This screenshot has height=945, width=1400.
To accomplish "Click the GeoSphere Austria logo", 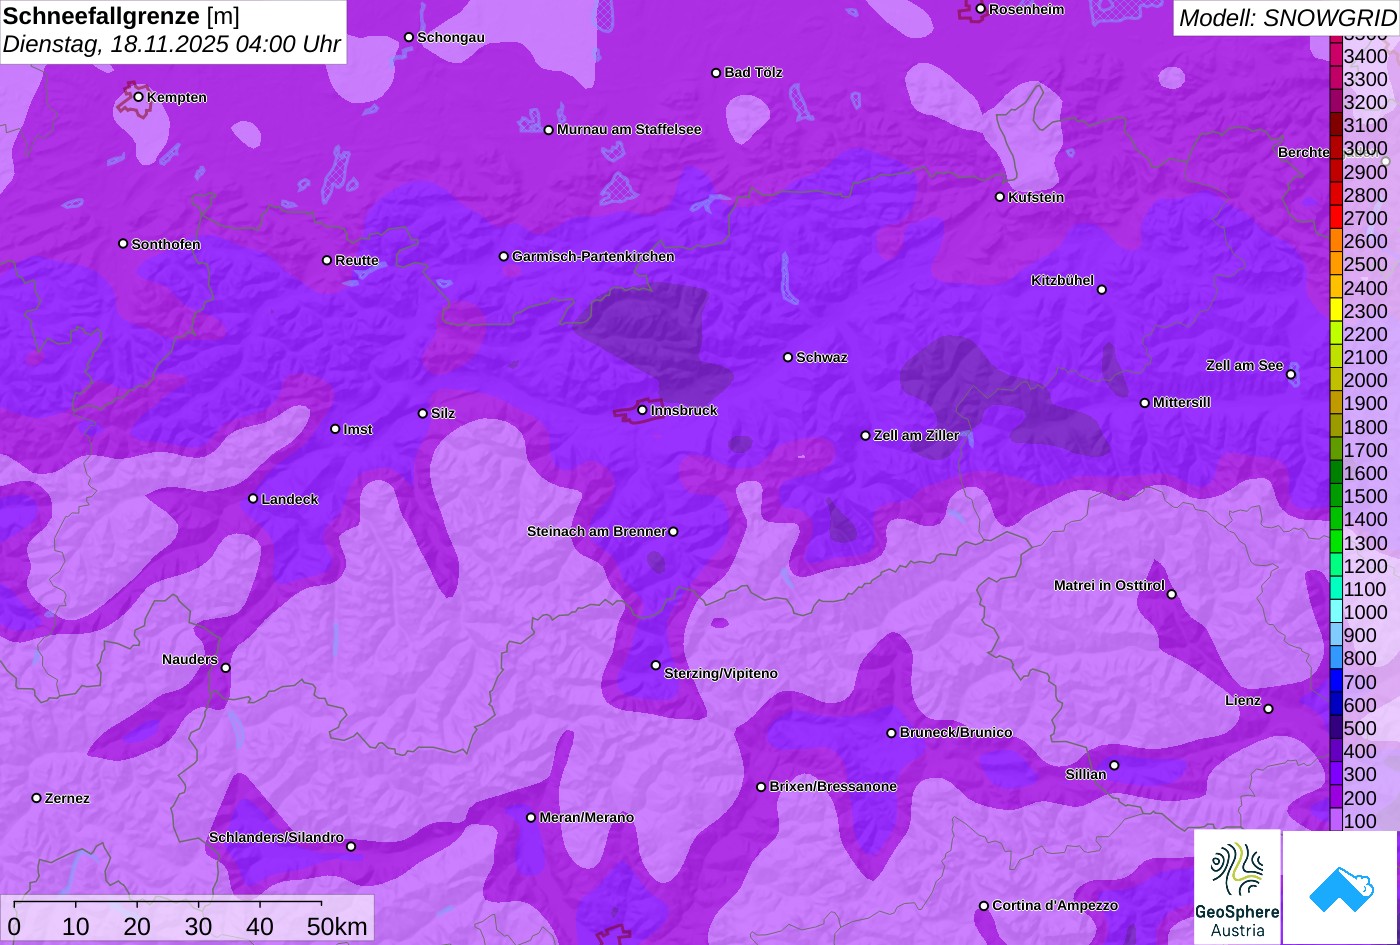I will coord(1237,887).
